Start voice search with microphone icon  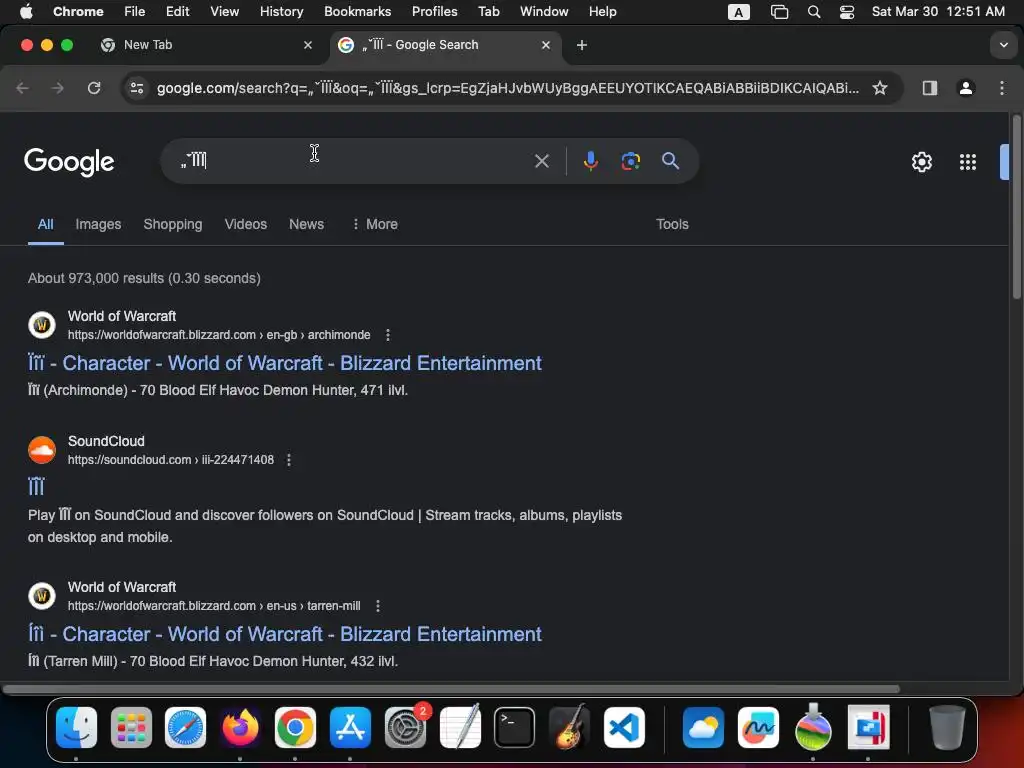(590, 161)
